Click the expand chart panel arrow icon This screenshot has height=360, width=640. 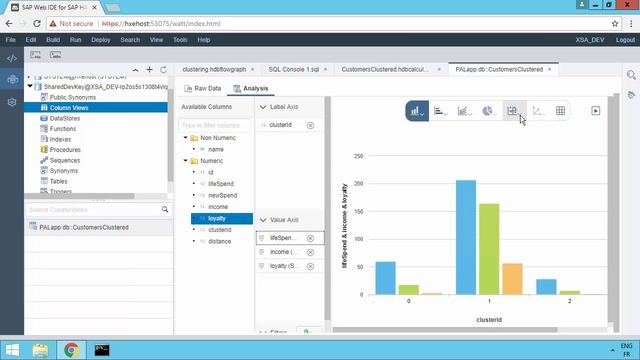tap(596, 111)
